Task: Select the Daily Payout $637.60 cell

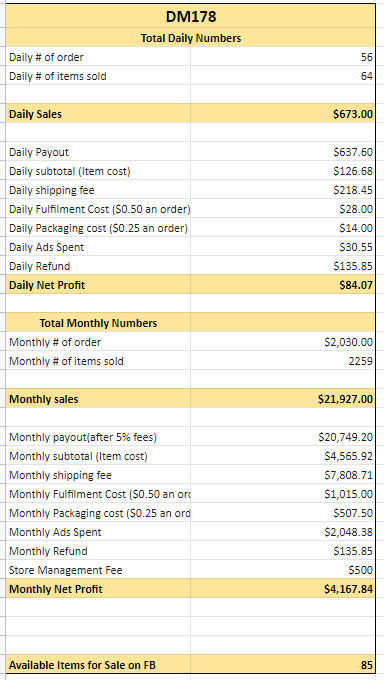Action: coord(283,152)
